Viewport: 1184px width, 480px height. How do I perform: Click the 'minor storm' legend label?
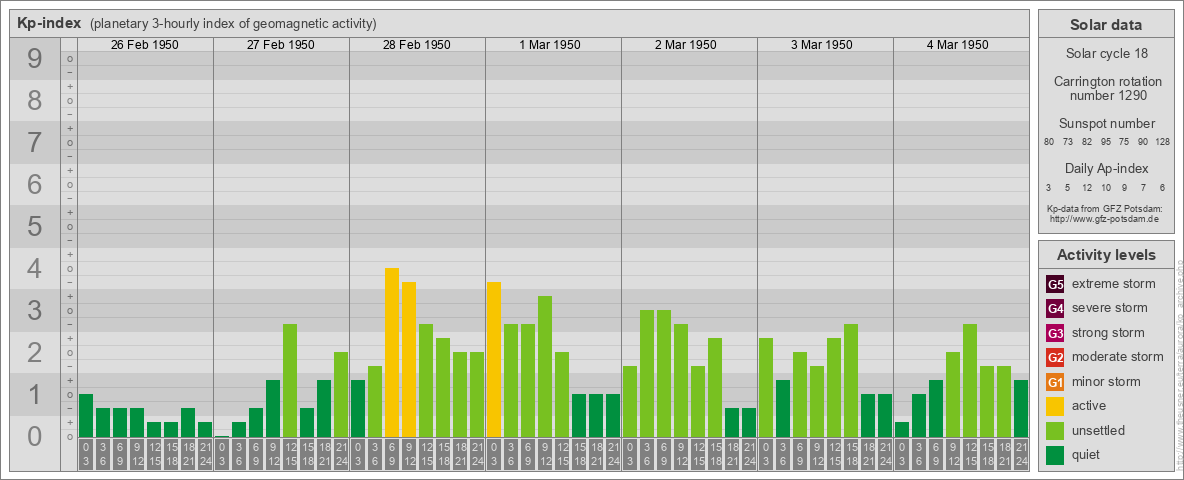click(1106, 382)
